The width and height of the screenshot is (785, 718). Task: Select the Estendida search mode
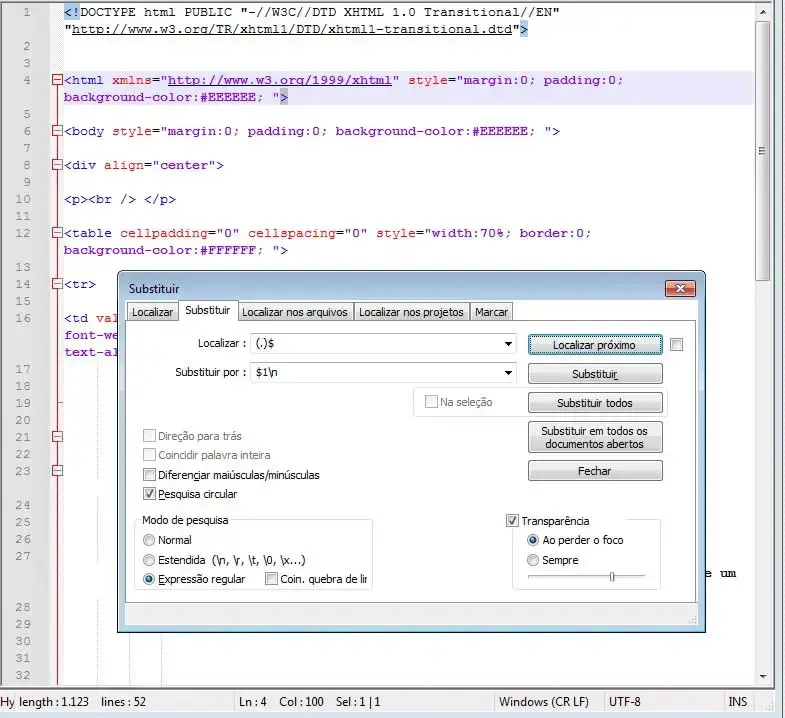(x=150, y=560)
